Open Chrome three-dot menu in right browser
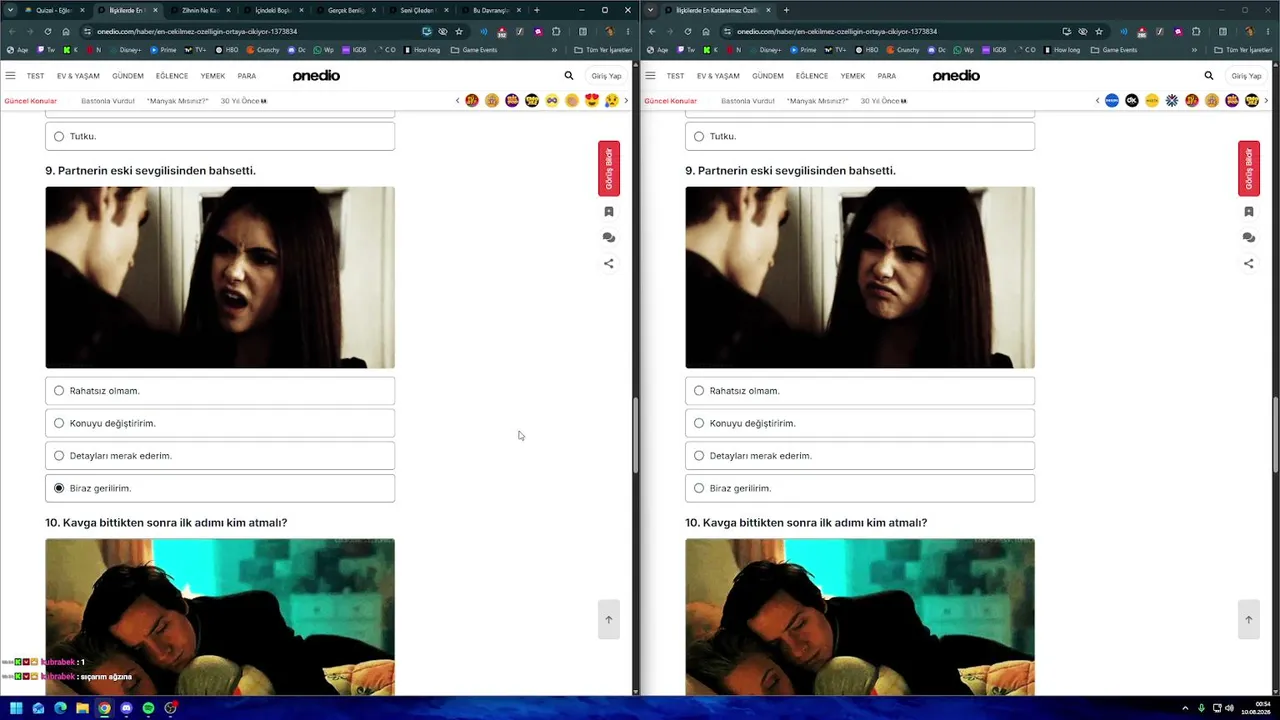 [1267, 31]
